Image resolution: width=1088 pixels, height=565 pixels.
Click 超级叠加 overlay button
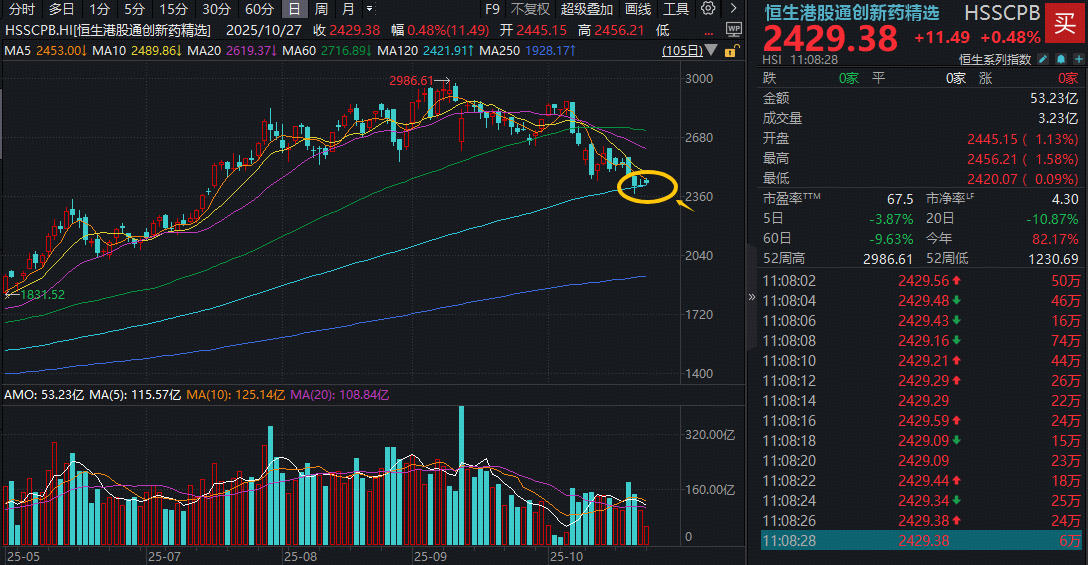[587, 9]
